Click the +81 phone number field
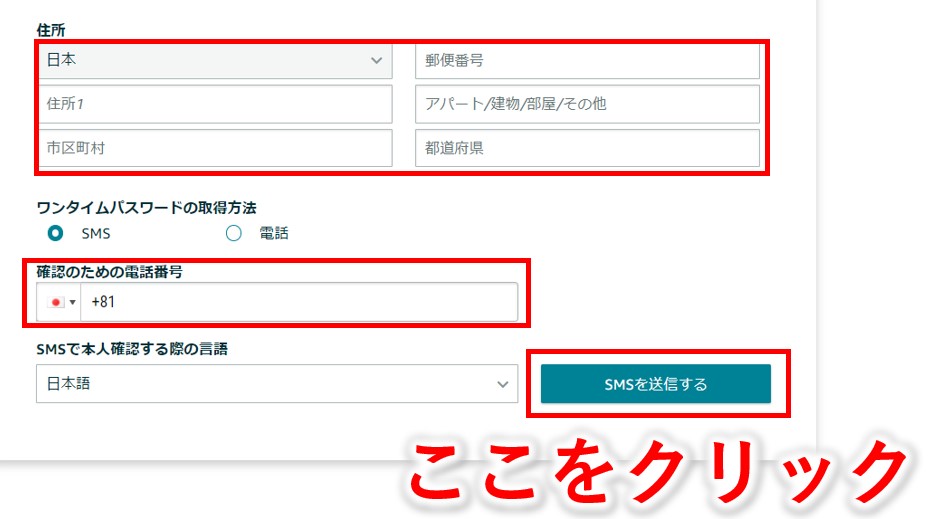Screen dimensions: 928x519 point(299,302)
